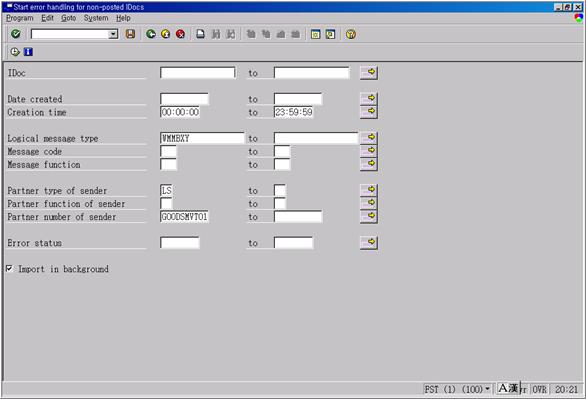Click the Create new session icon
The width and height of the screenshot is (586, 399).
pyautogui.click(x=315, y=34)
